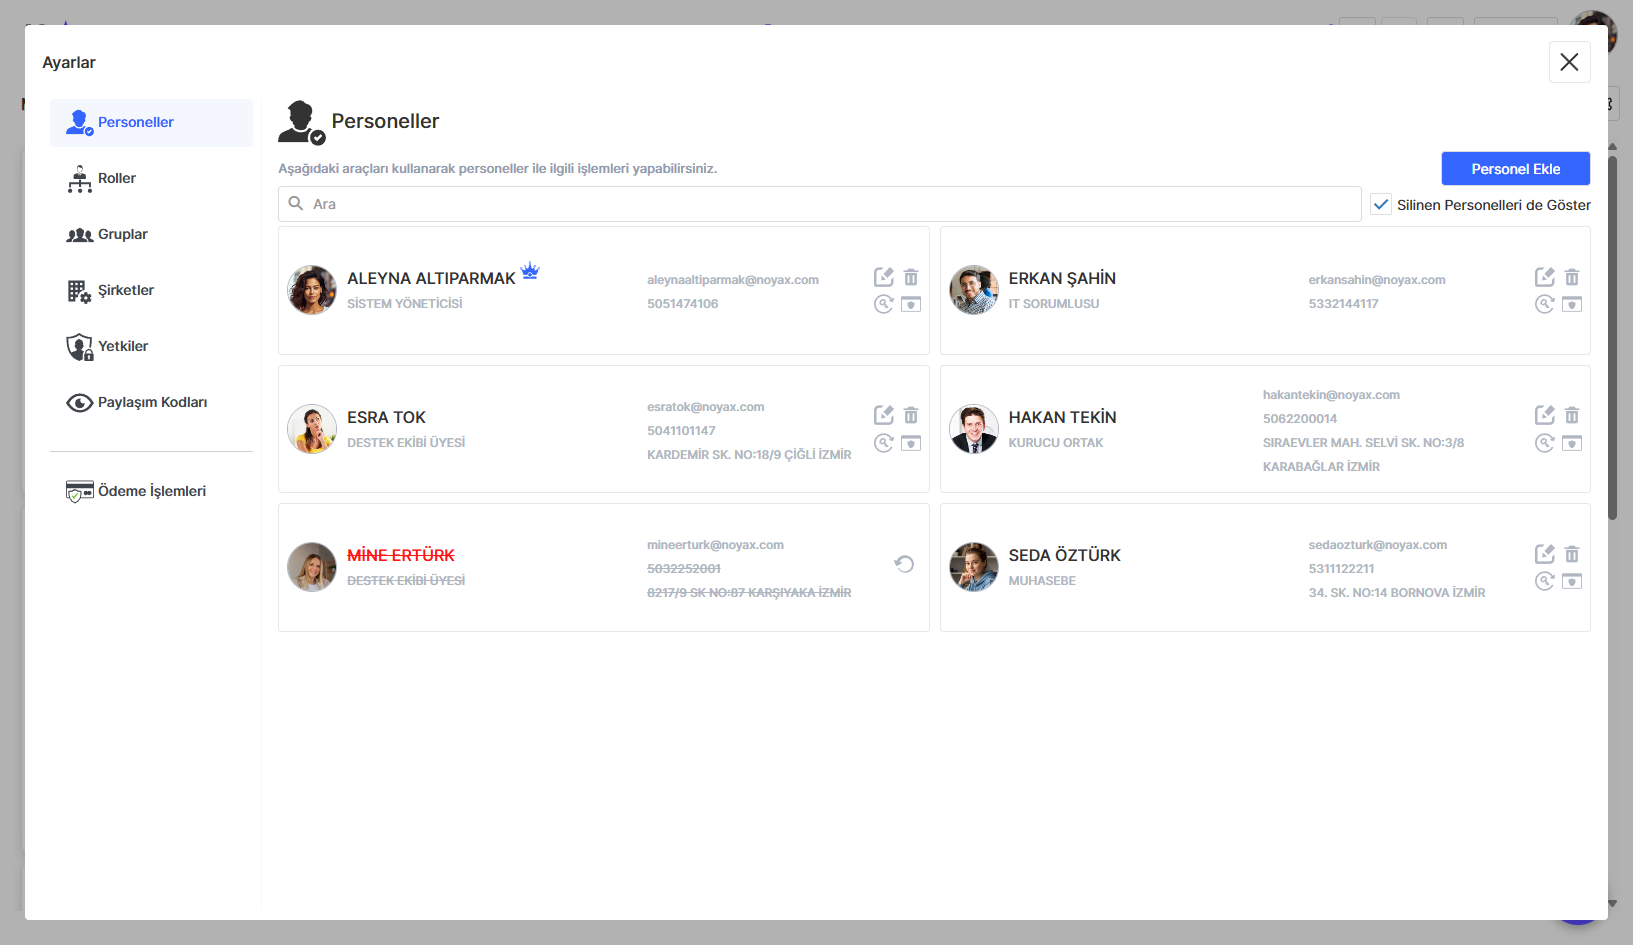Uncheck Silinen Personelleri de Göster checkbox
The image size is (1633, 945).
pos(1381,204)
